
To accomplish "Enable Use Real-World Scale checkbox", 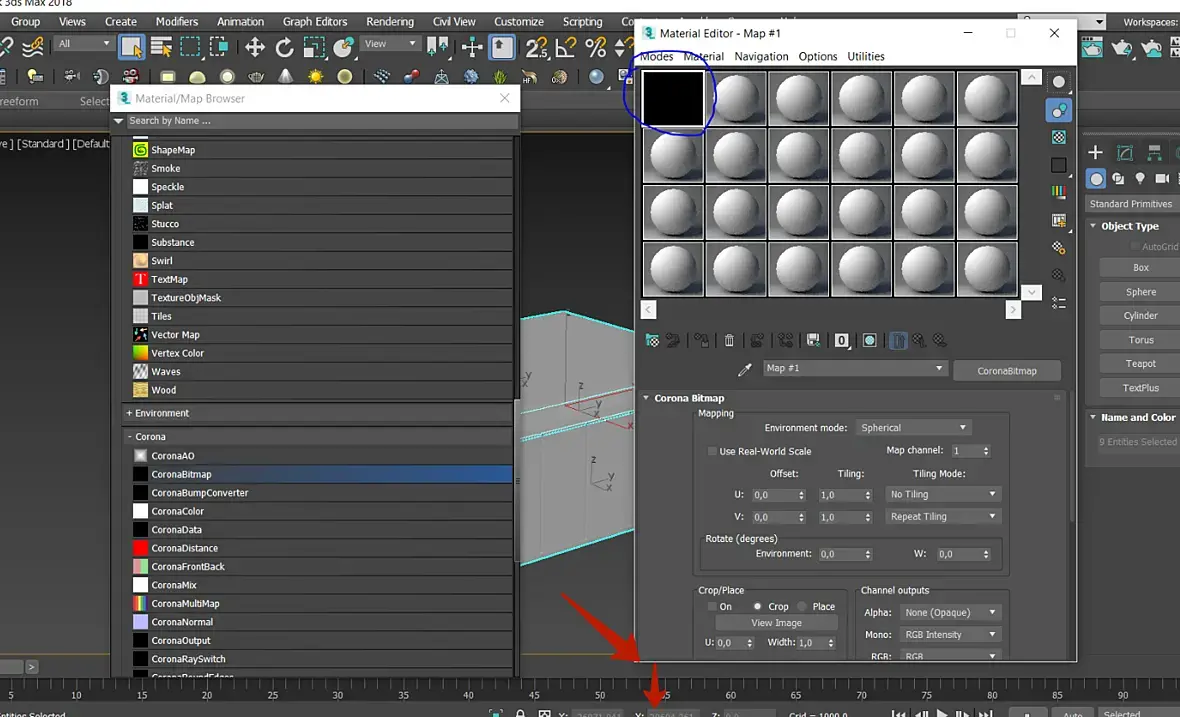I will [712, 452].
